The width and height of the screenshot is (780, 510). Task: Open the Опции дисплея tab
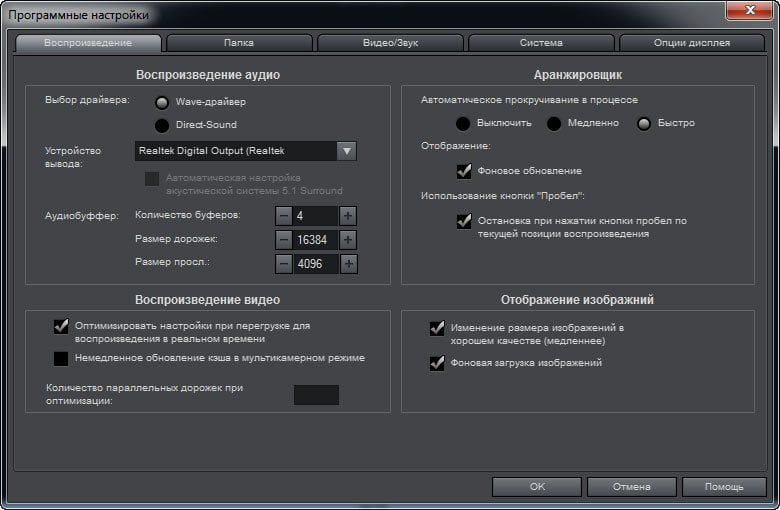pyautogui.click(x=692, y=43)
